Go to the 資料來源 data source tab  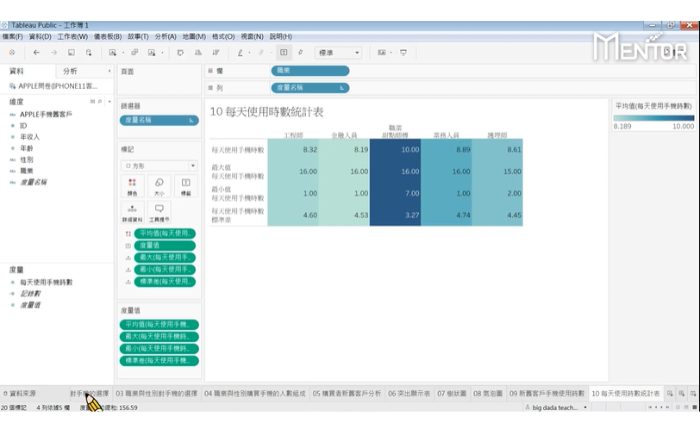[20, 394]
